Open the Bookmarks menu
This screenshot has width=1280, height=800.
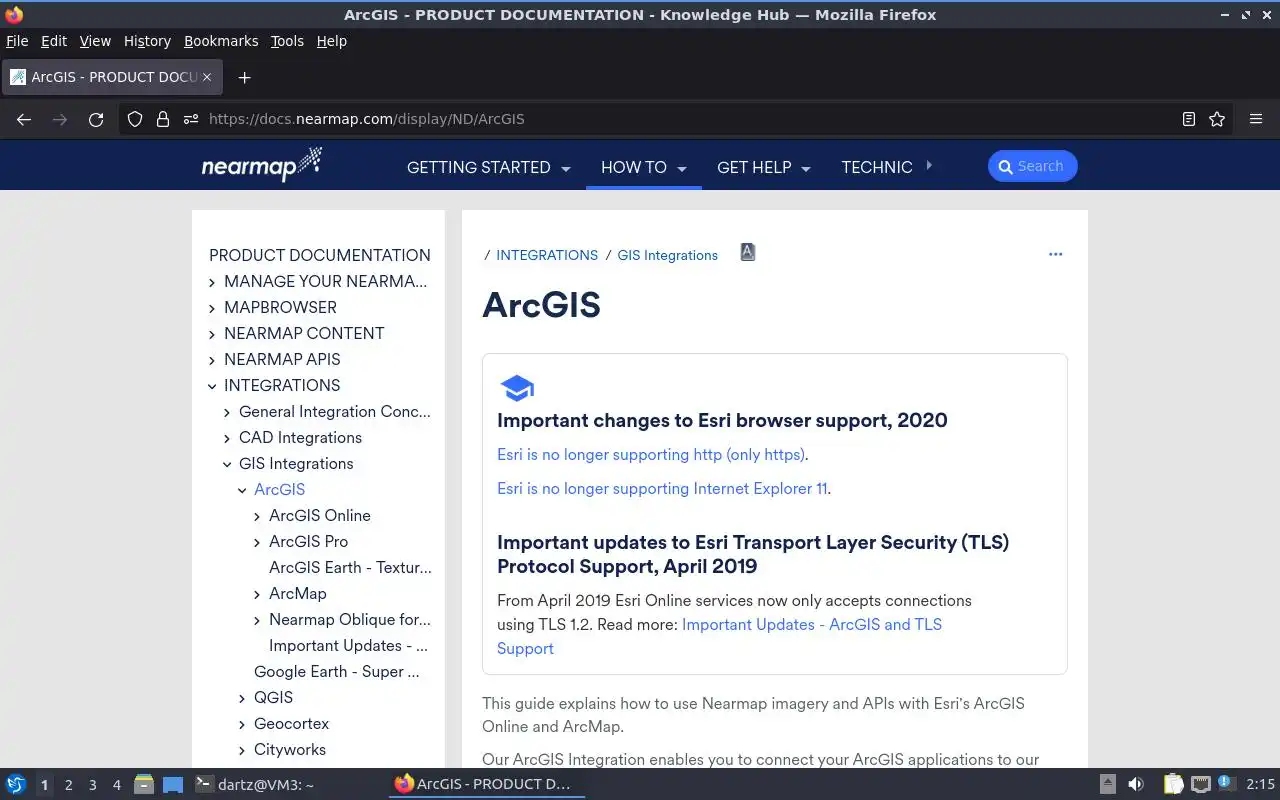coord(221,41)
